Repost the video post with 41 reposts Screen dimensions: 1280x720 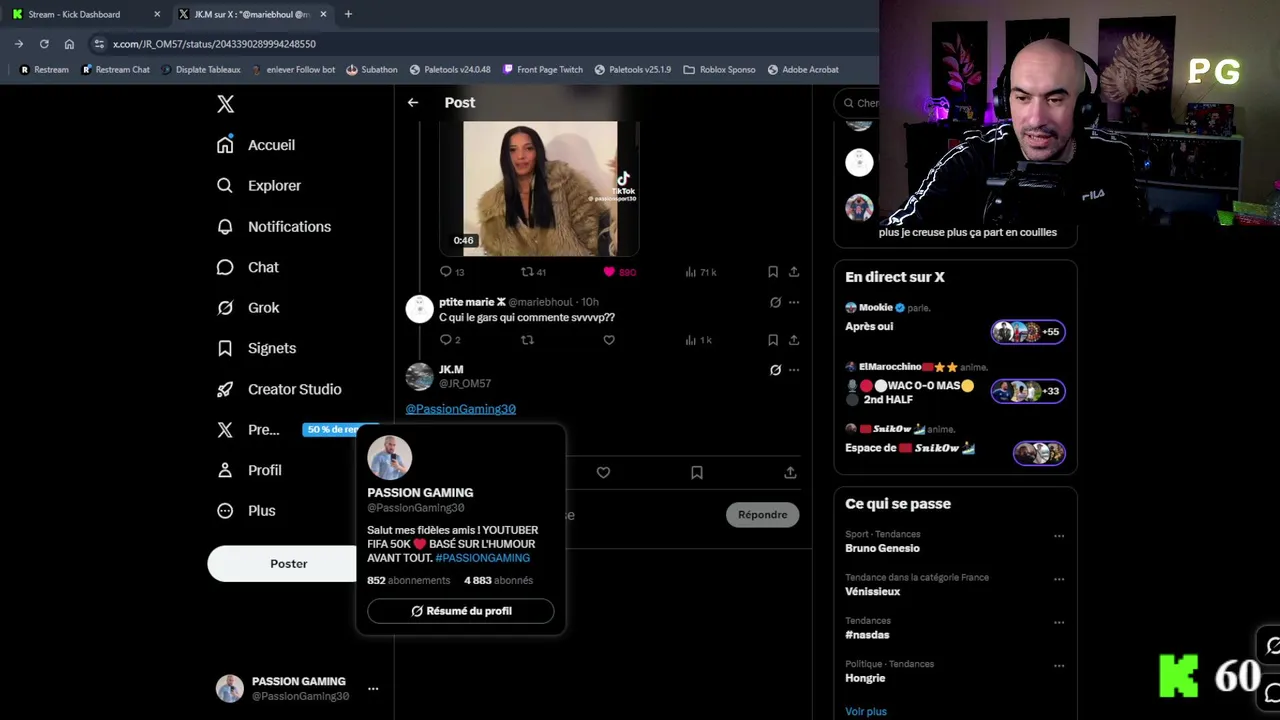point(533,272)
